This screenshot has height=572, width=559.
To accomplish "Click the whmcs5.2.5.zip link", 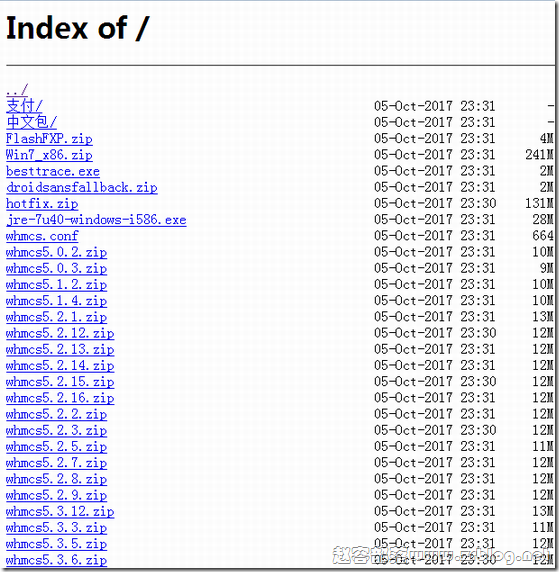I will tap(57, 447).
